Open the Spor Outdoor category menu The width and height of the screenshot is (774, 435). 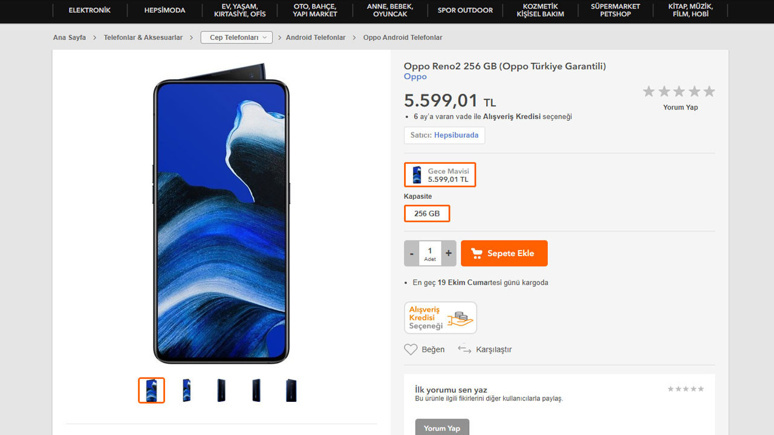[465, 11]
